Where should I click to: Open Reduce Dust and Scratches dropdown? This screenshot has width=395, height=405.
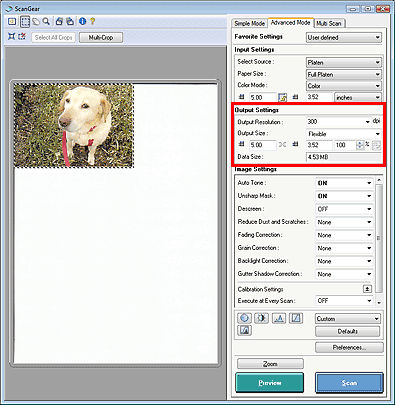[x=344, y=222]
